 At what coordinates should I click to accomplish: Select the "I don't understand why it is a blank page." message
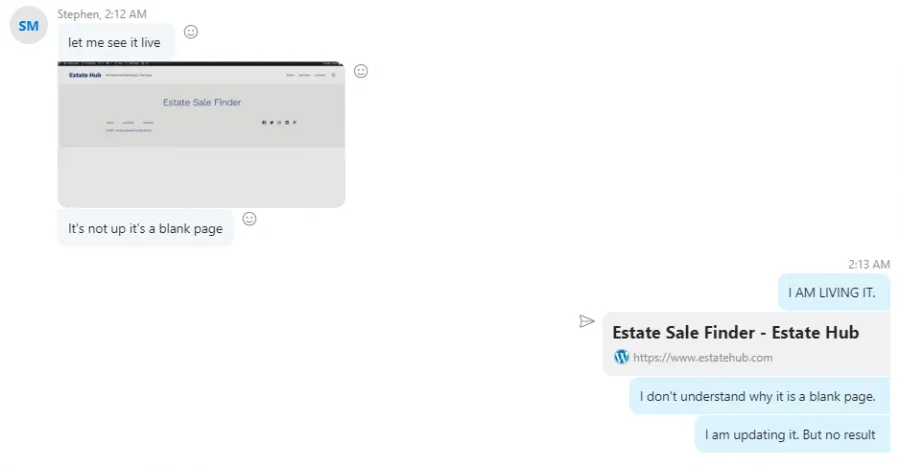(x=759, y=396)
